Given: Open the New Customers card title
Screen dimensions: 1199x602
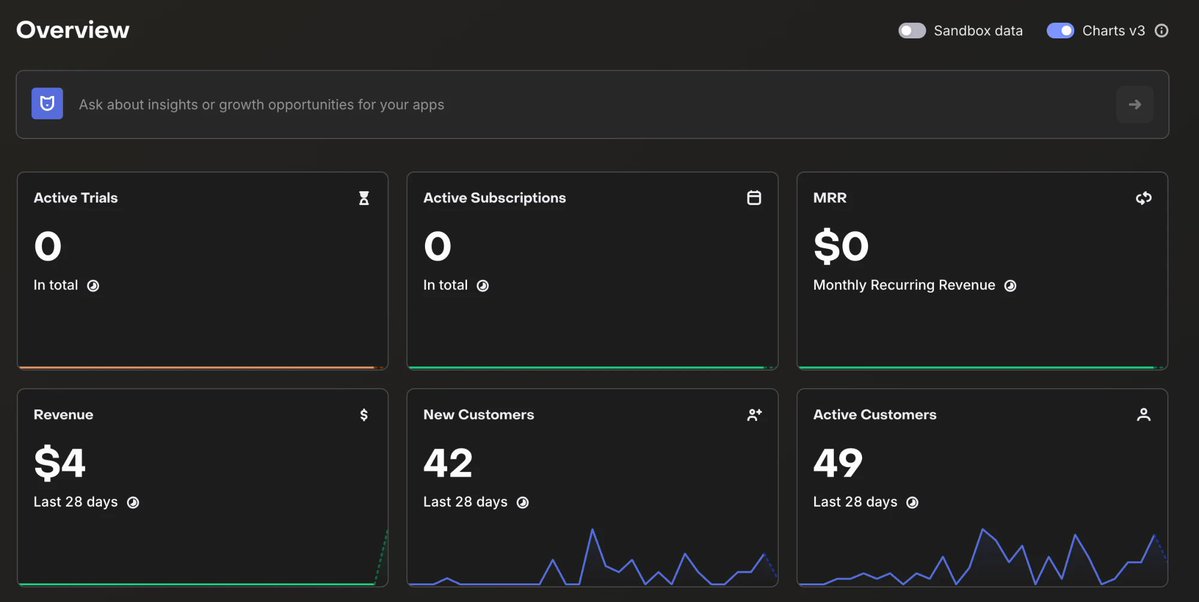Looking at the screenshot, I should click(479, 415).
